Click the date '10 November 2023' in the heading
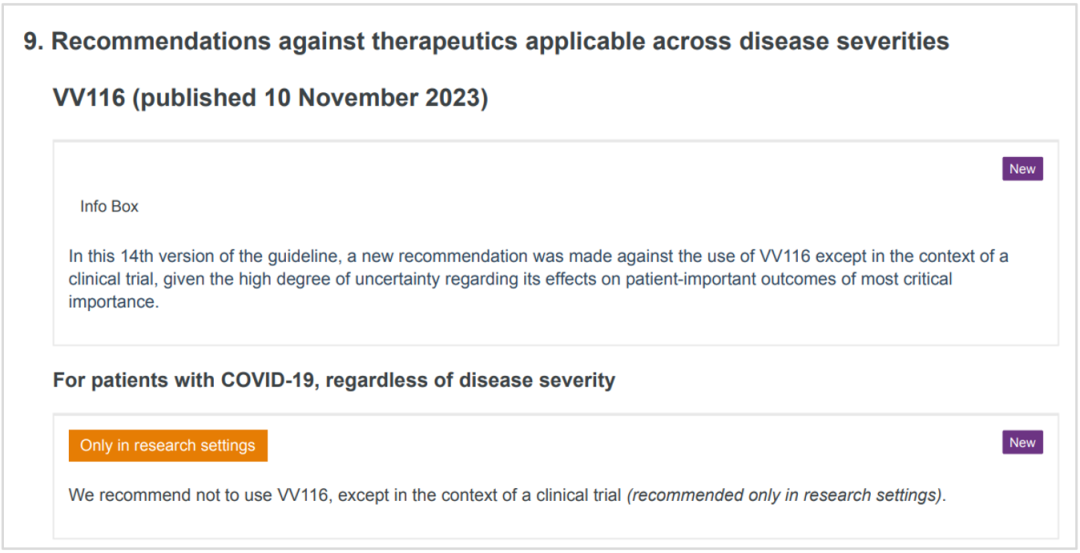Screen dimensions: 1080x553 [372, 98]
